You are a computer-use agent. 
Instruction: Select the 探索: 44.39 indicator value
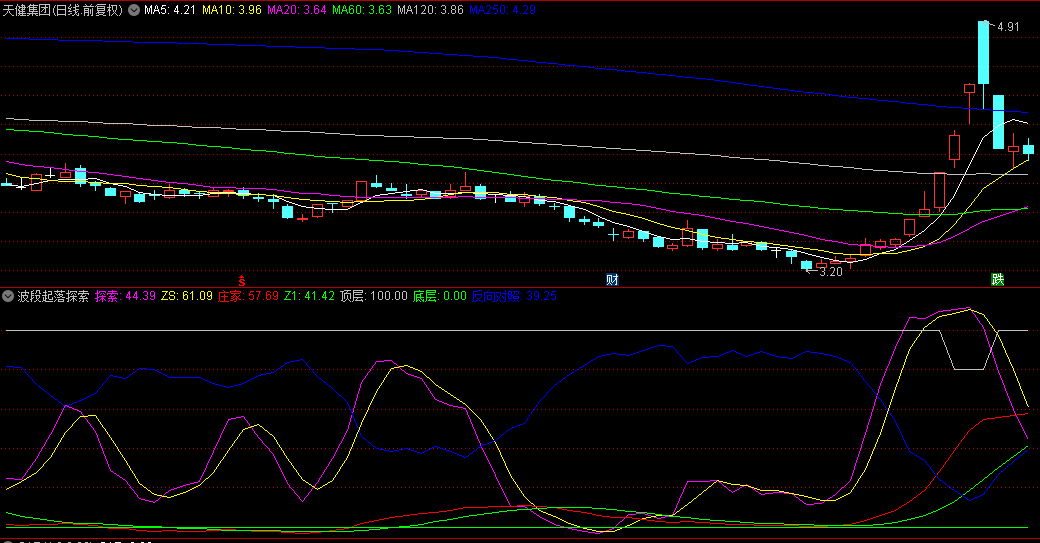tap(126, 296)
